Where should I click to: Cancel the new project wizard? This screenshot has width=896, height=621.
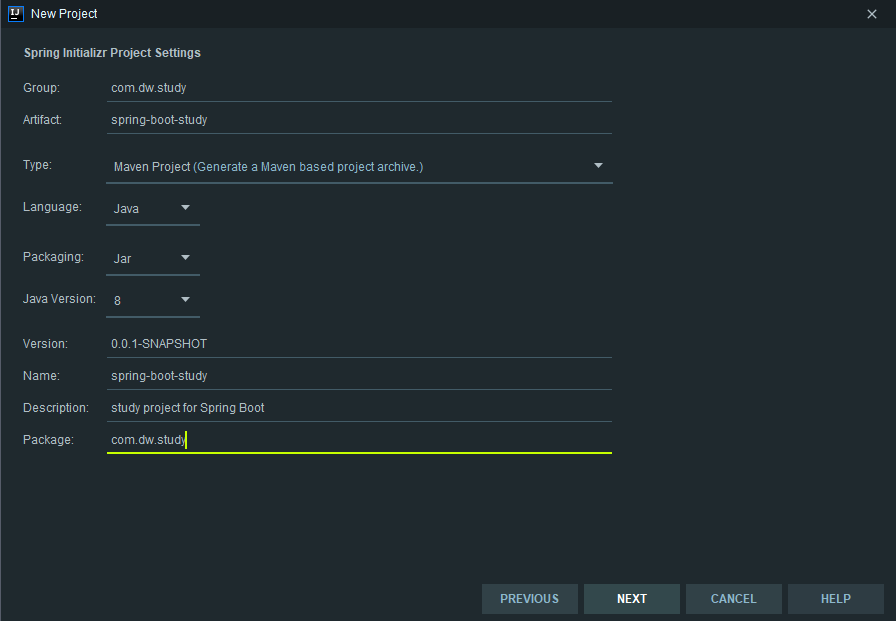pyautogui.click(x=734, y=599)
